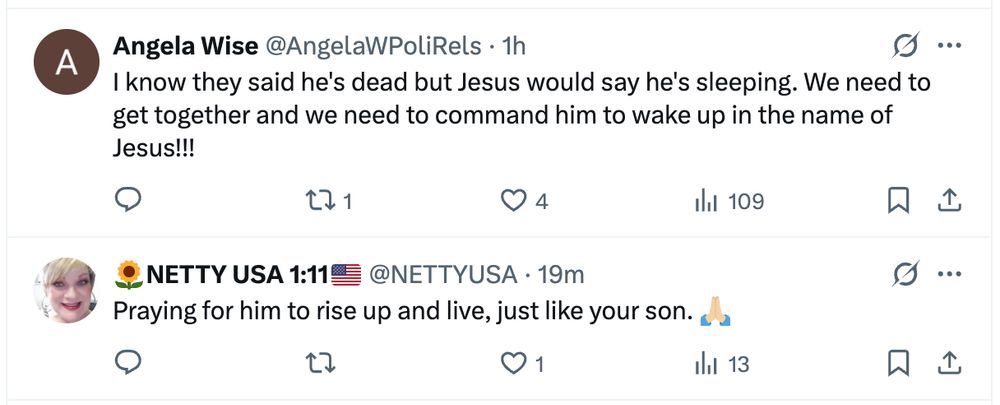Open Grok icon on Angela's tweet

(x=905, y=46)
